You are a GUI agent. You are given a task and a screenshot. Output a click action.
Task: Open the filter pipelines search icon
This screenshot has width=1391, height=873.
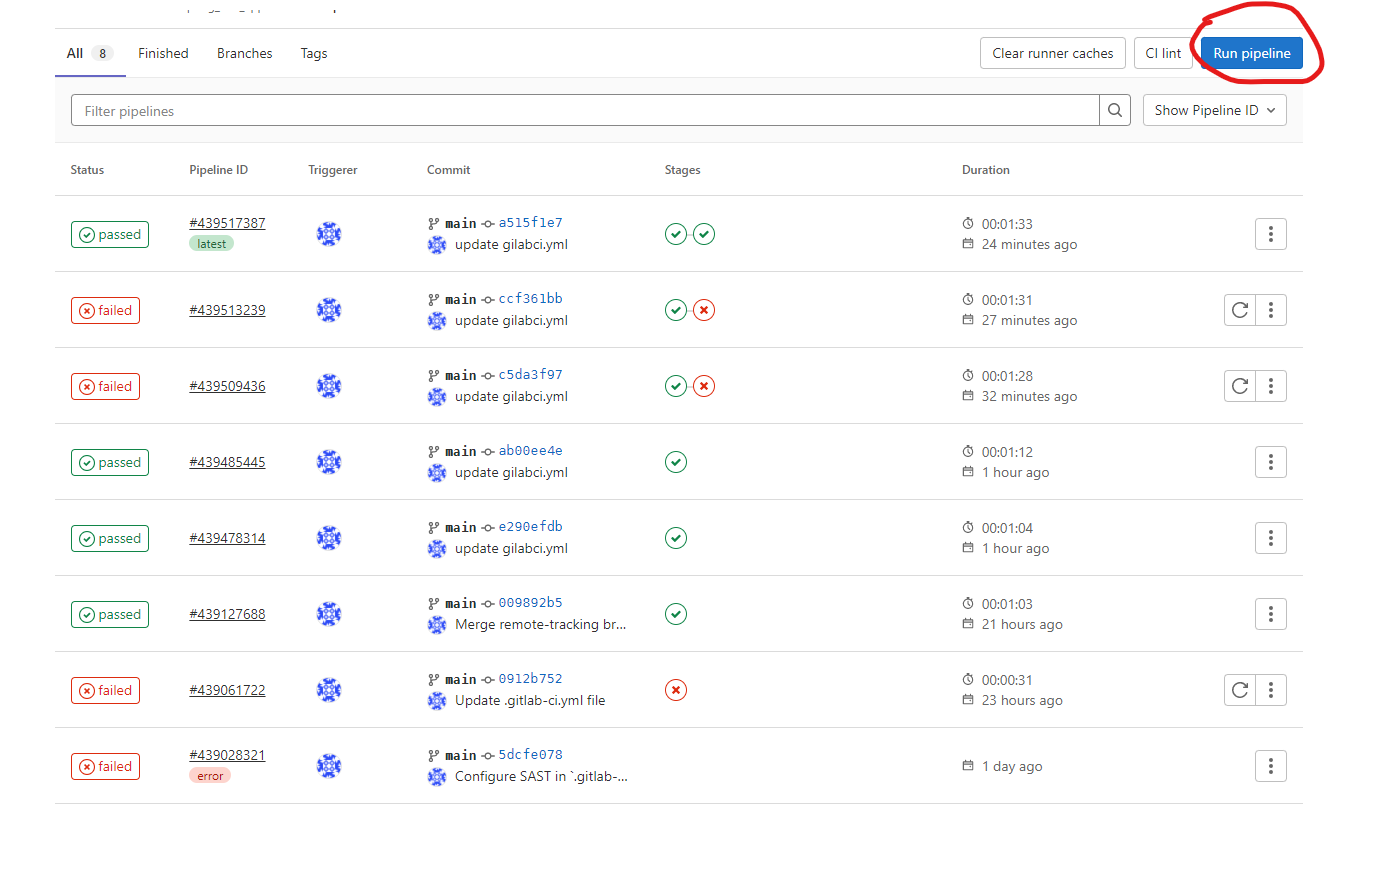(x=1114, y=109)
